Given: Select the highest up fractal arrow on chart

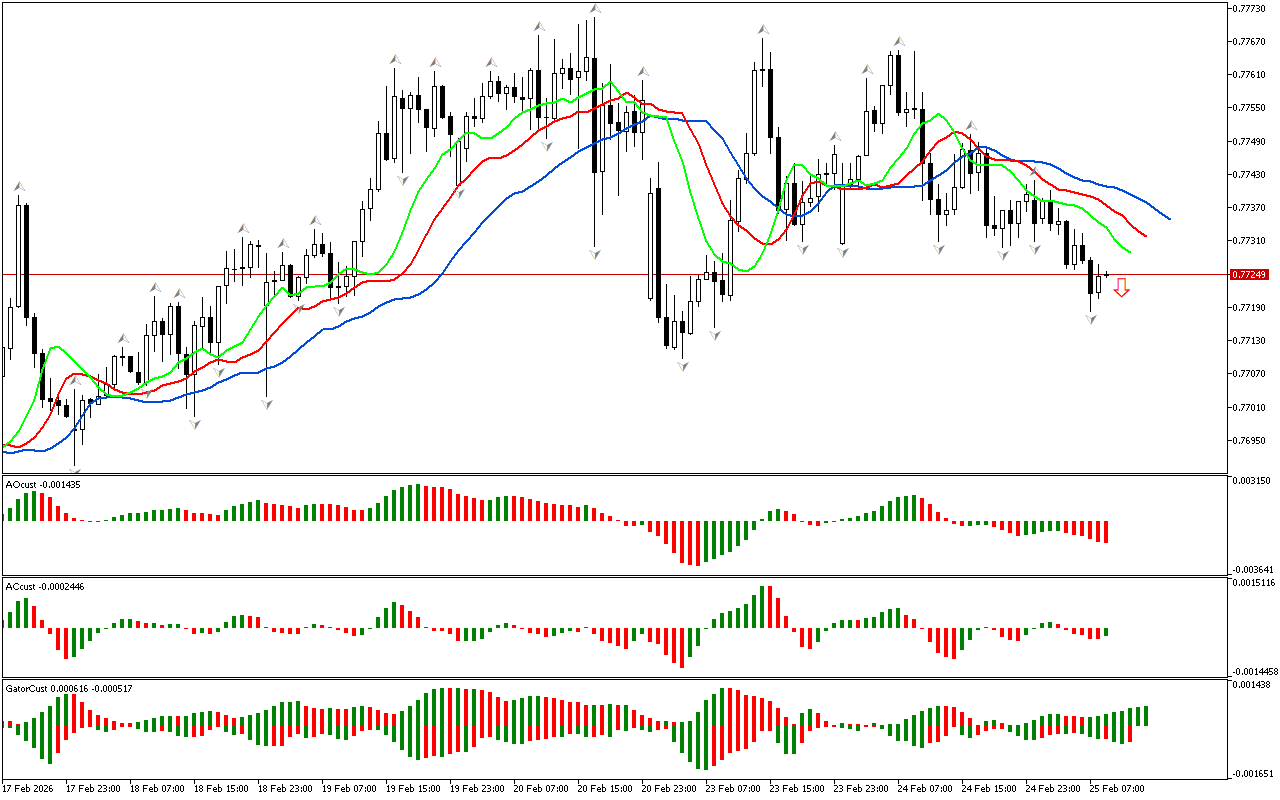Looking at the screenshot, I should click(595, 9).
